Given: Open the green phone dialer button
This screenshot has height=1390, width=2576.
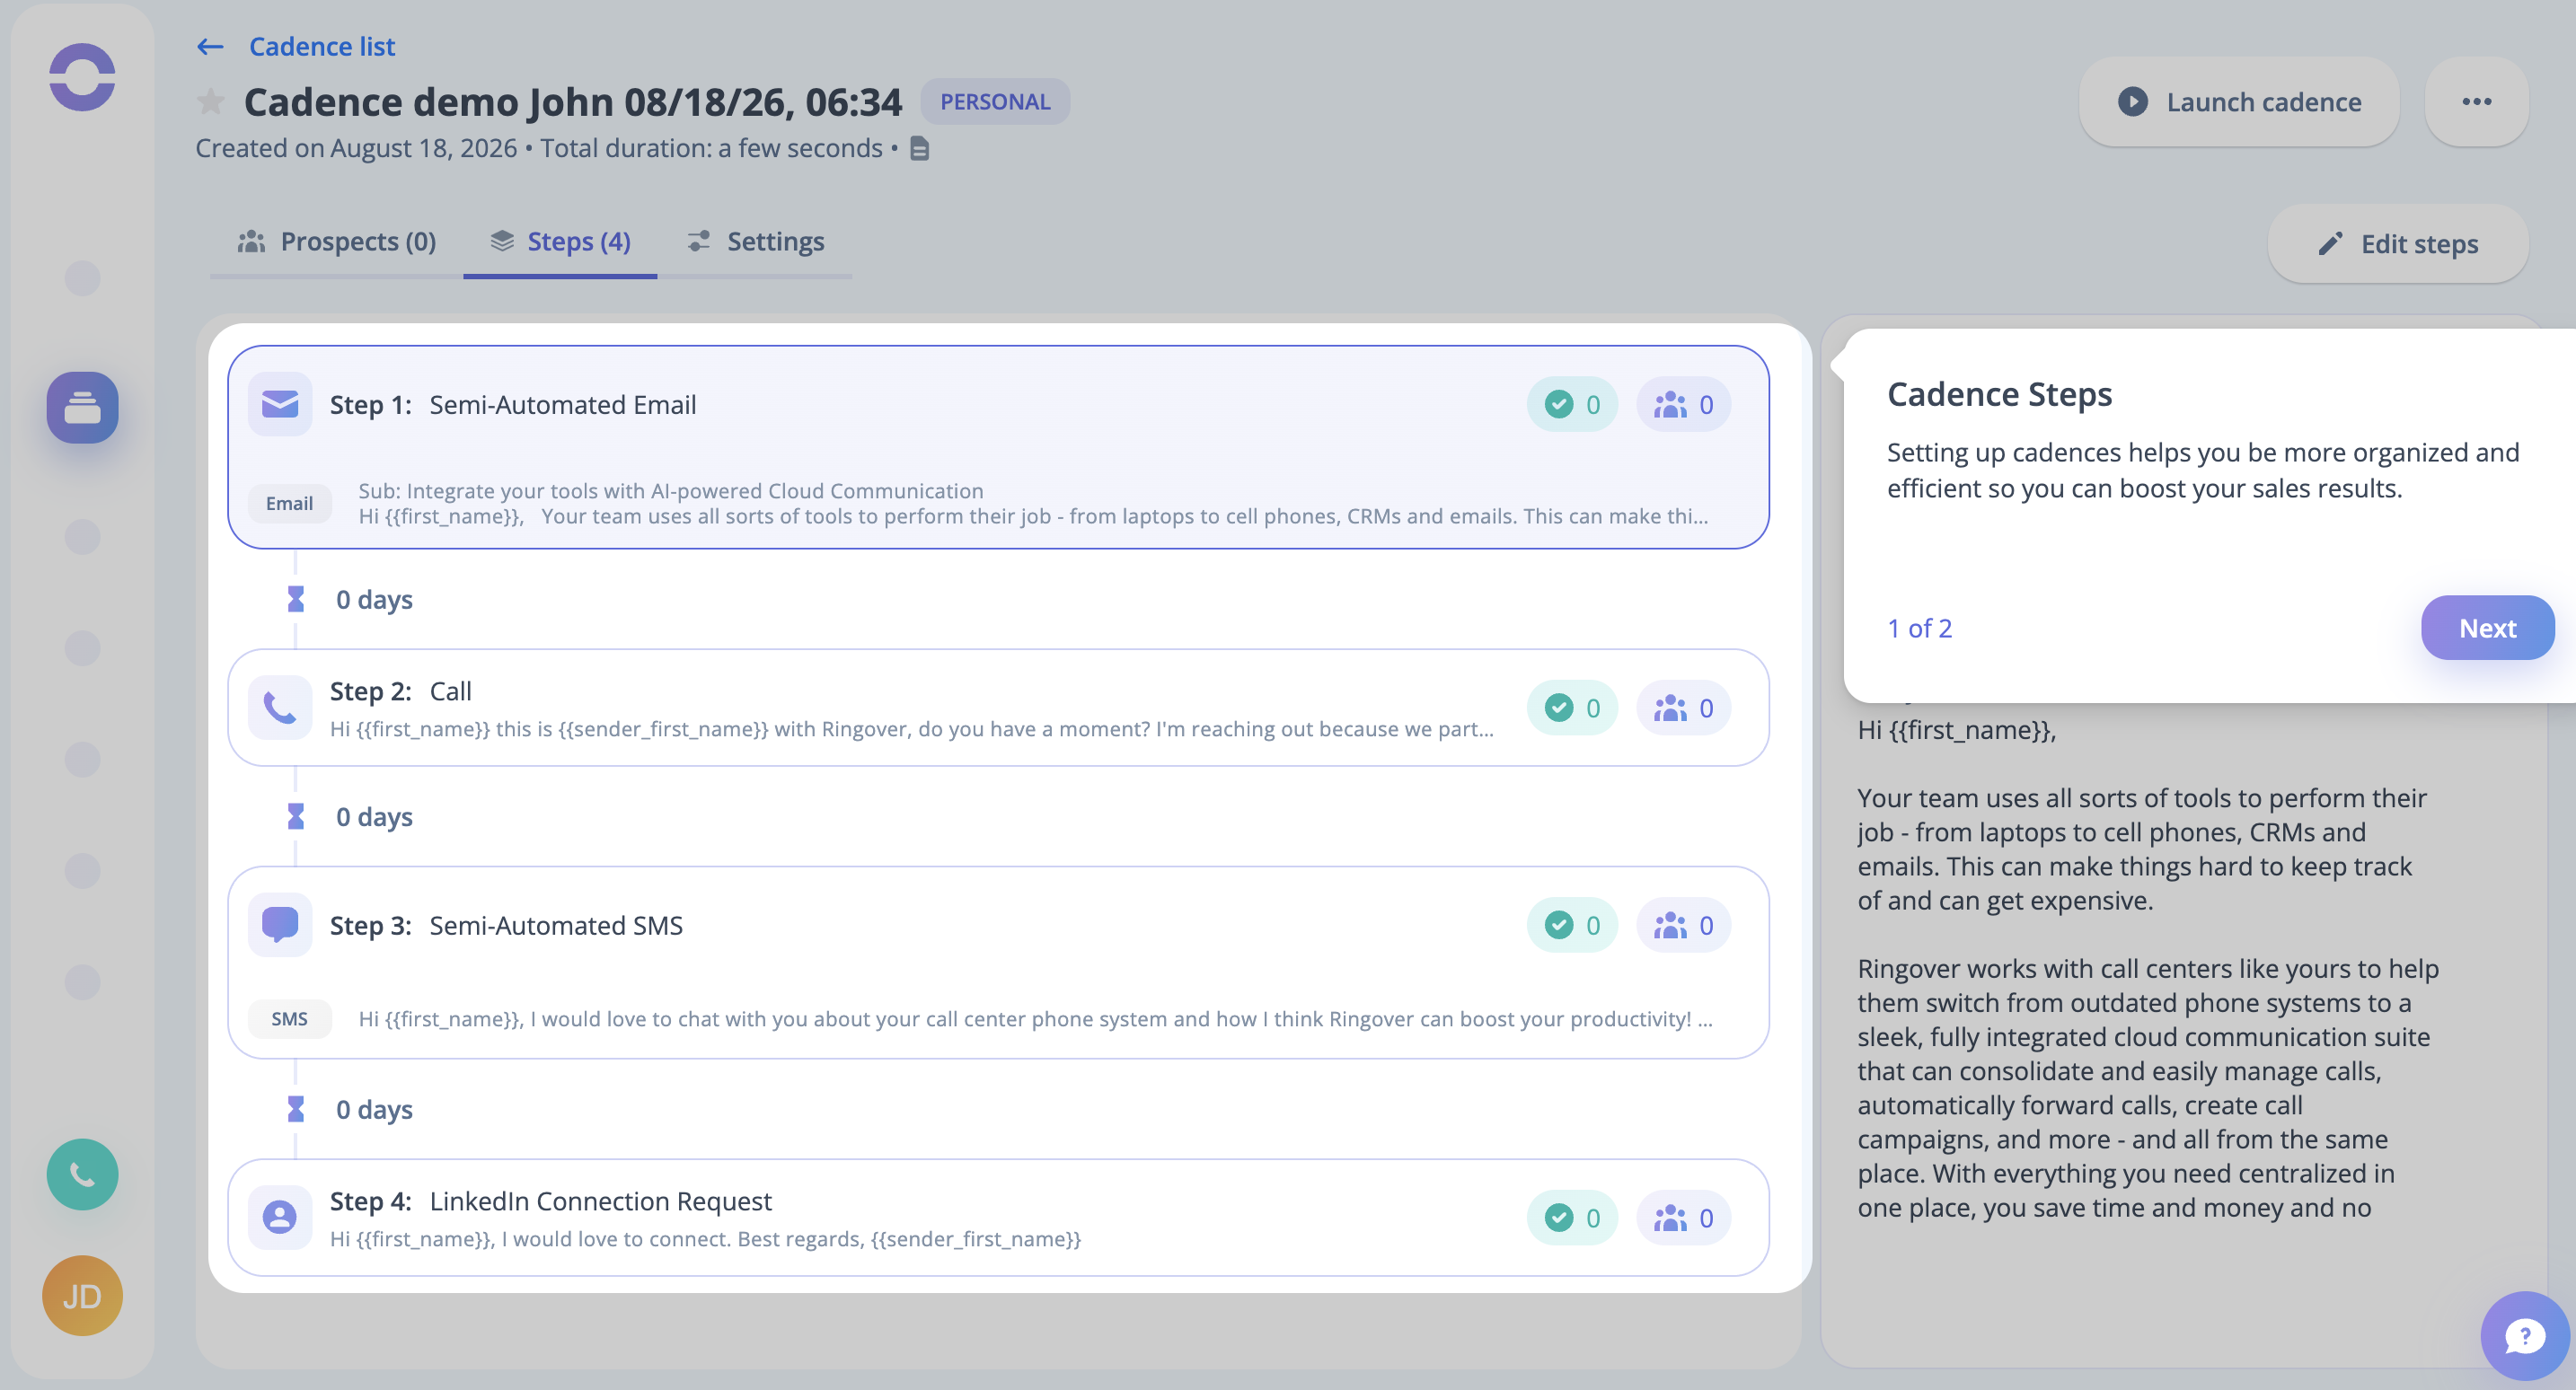Looking at the screenshot, I should click(x=82, y=1174).
